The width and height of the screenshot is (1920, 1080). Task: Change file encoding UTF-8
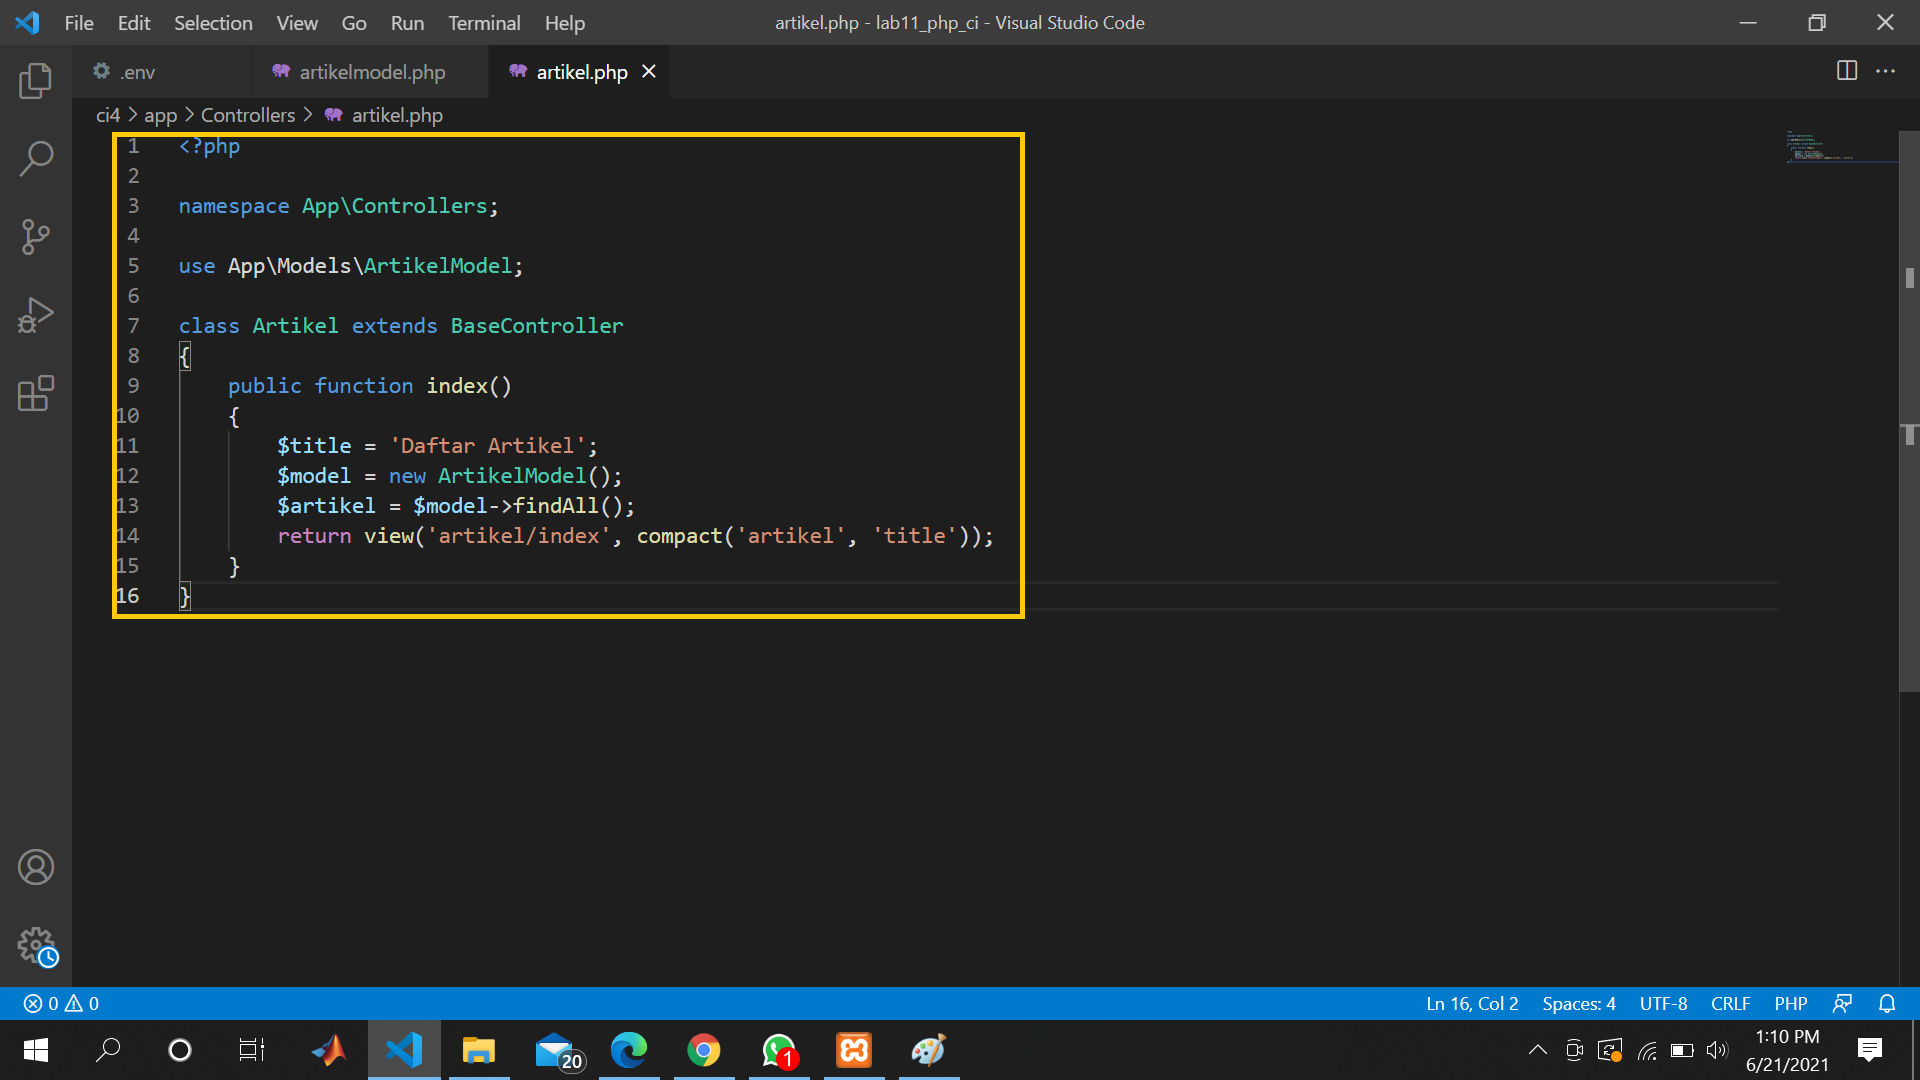(1663, 1003)
